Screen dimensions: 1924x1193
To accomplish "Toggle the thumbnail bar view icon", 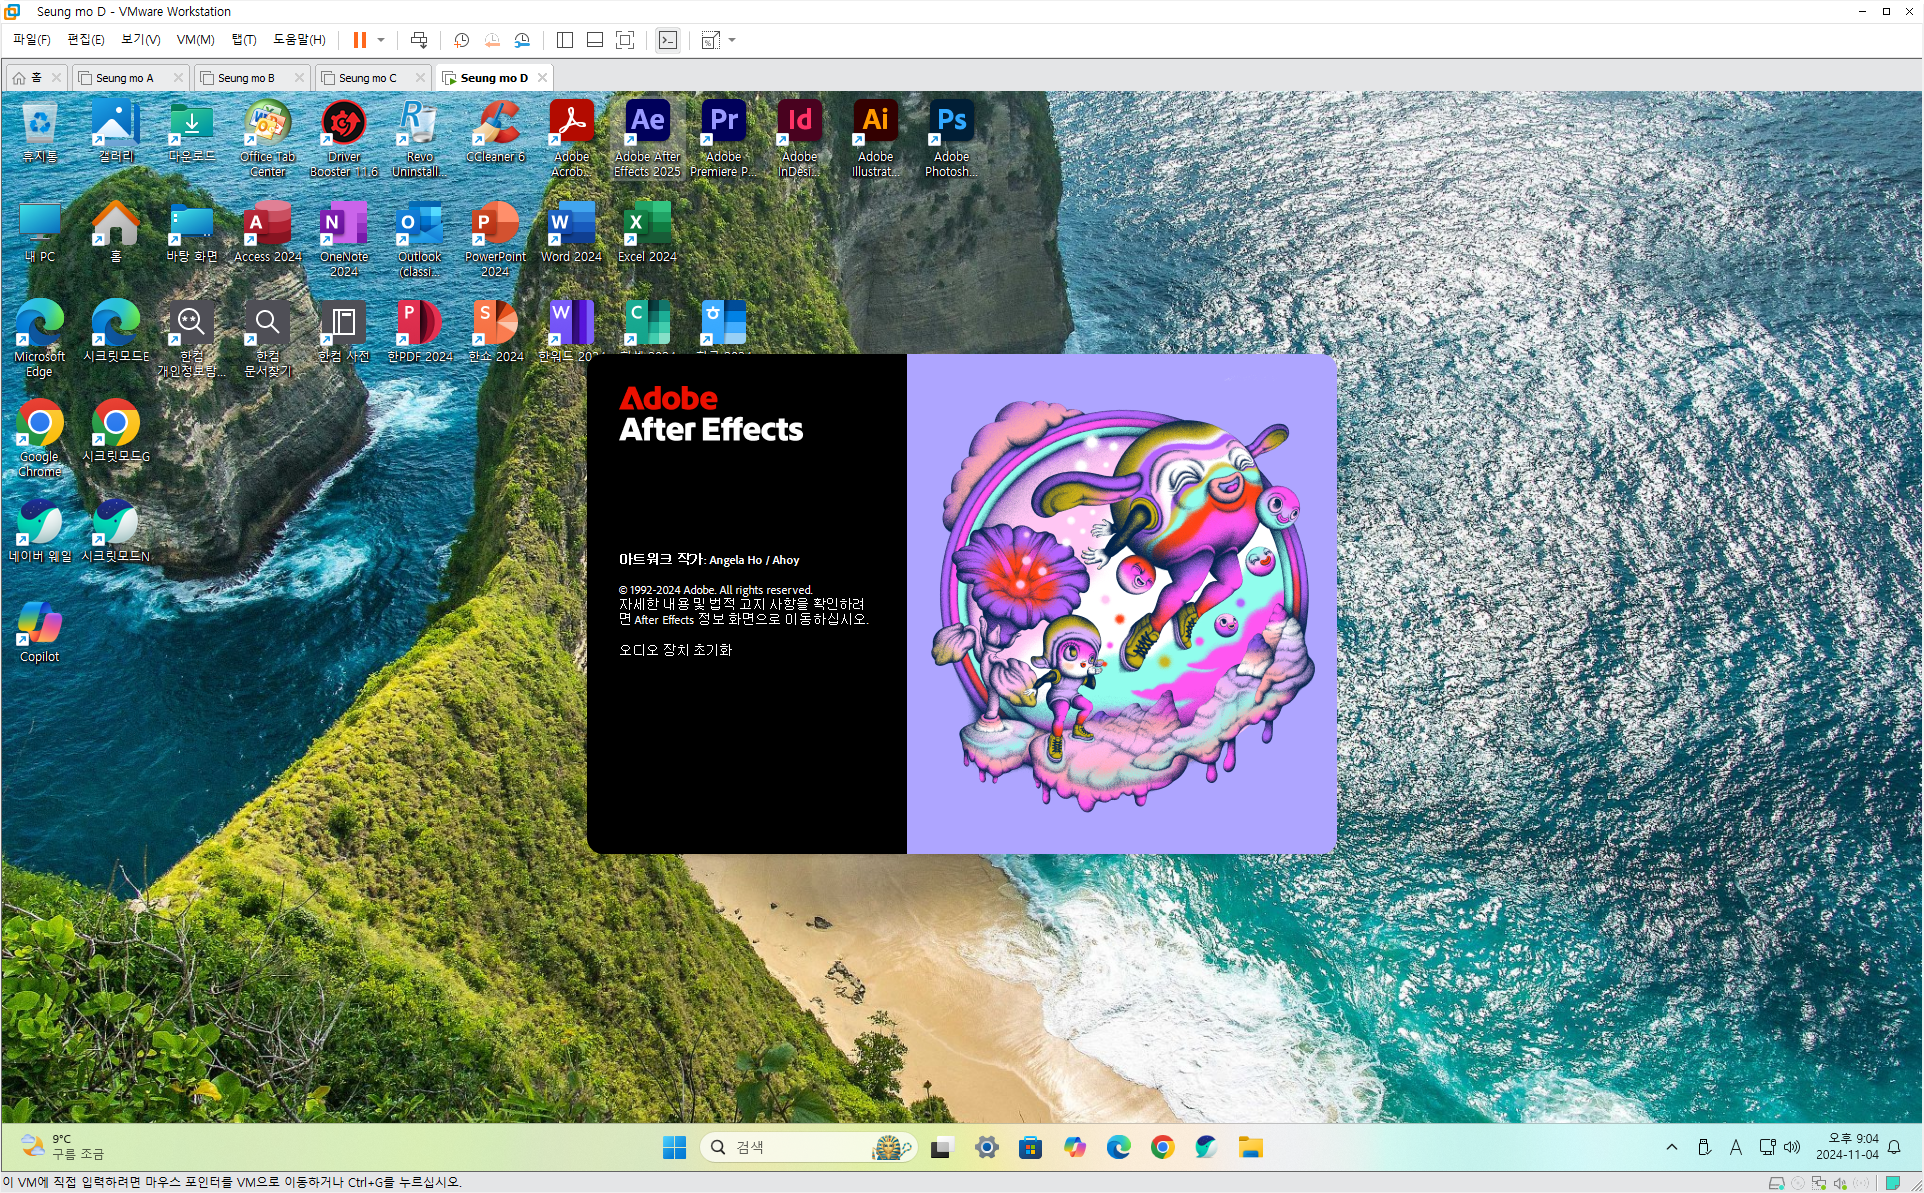I will [594, 40].
